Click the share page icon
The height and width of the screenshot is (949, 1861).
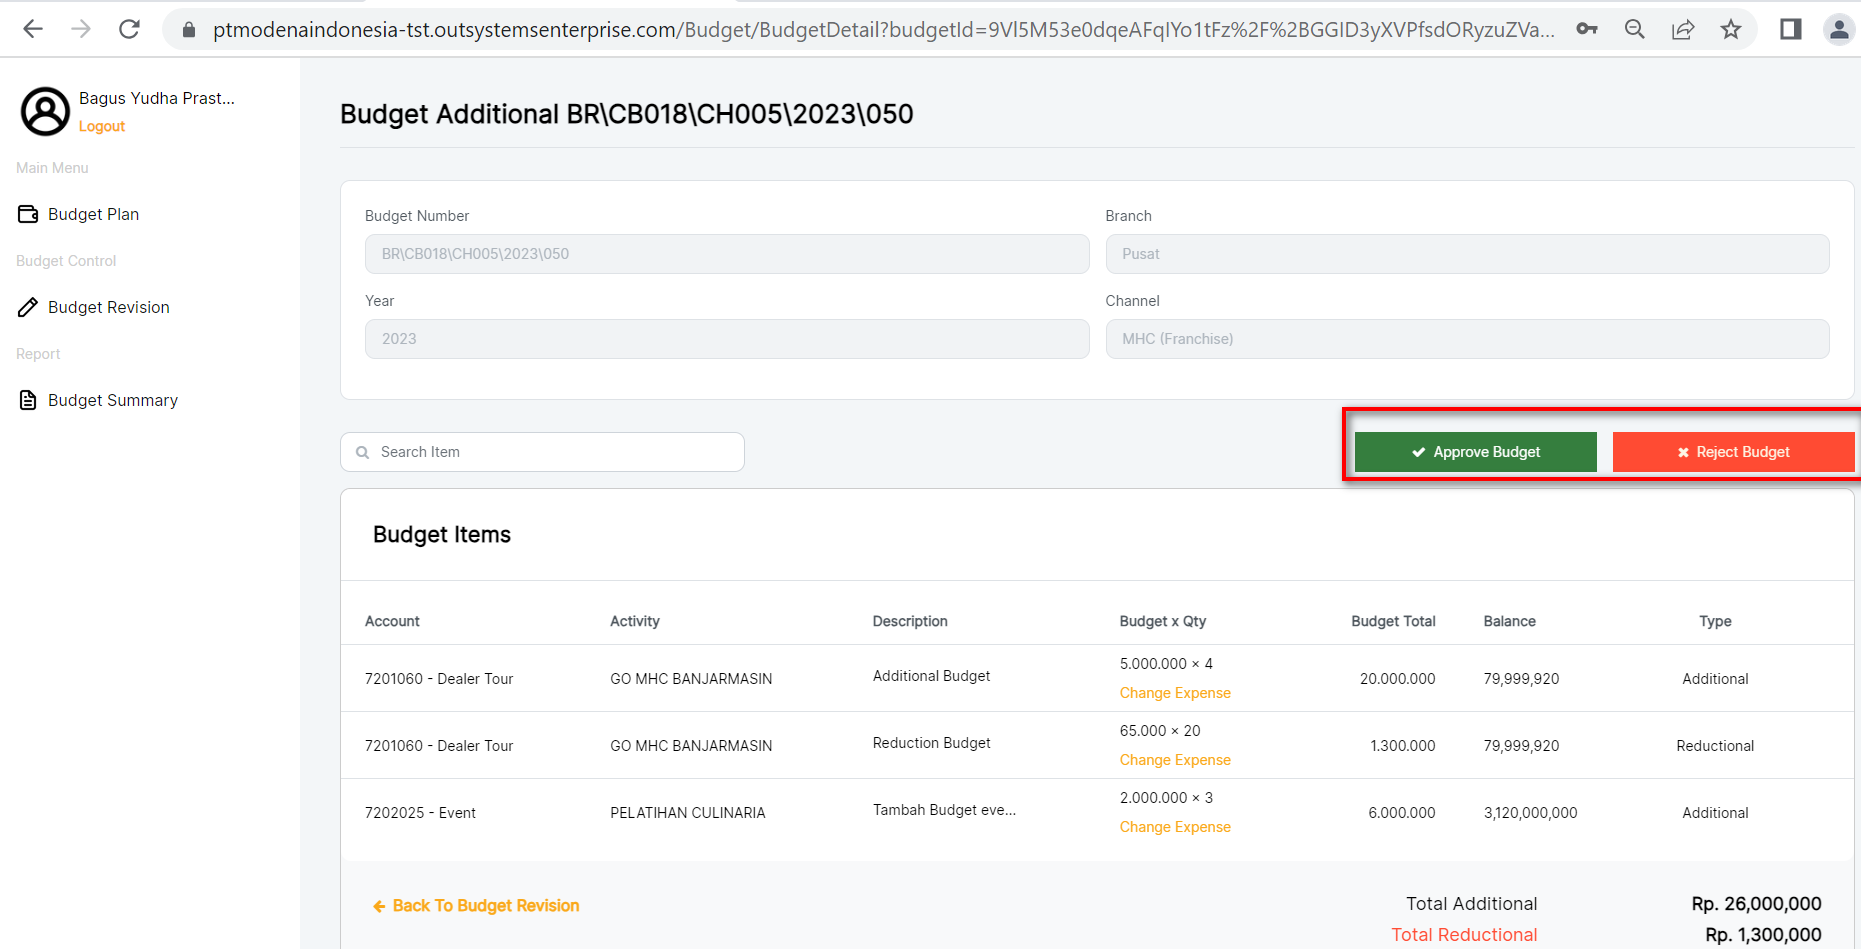[1683, 29]
